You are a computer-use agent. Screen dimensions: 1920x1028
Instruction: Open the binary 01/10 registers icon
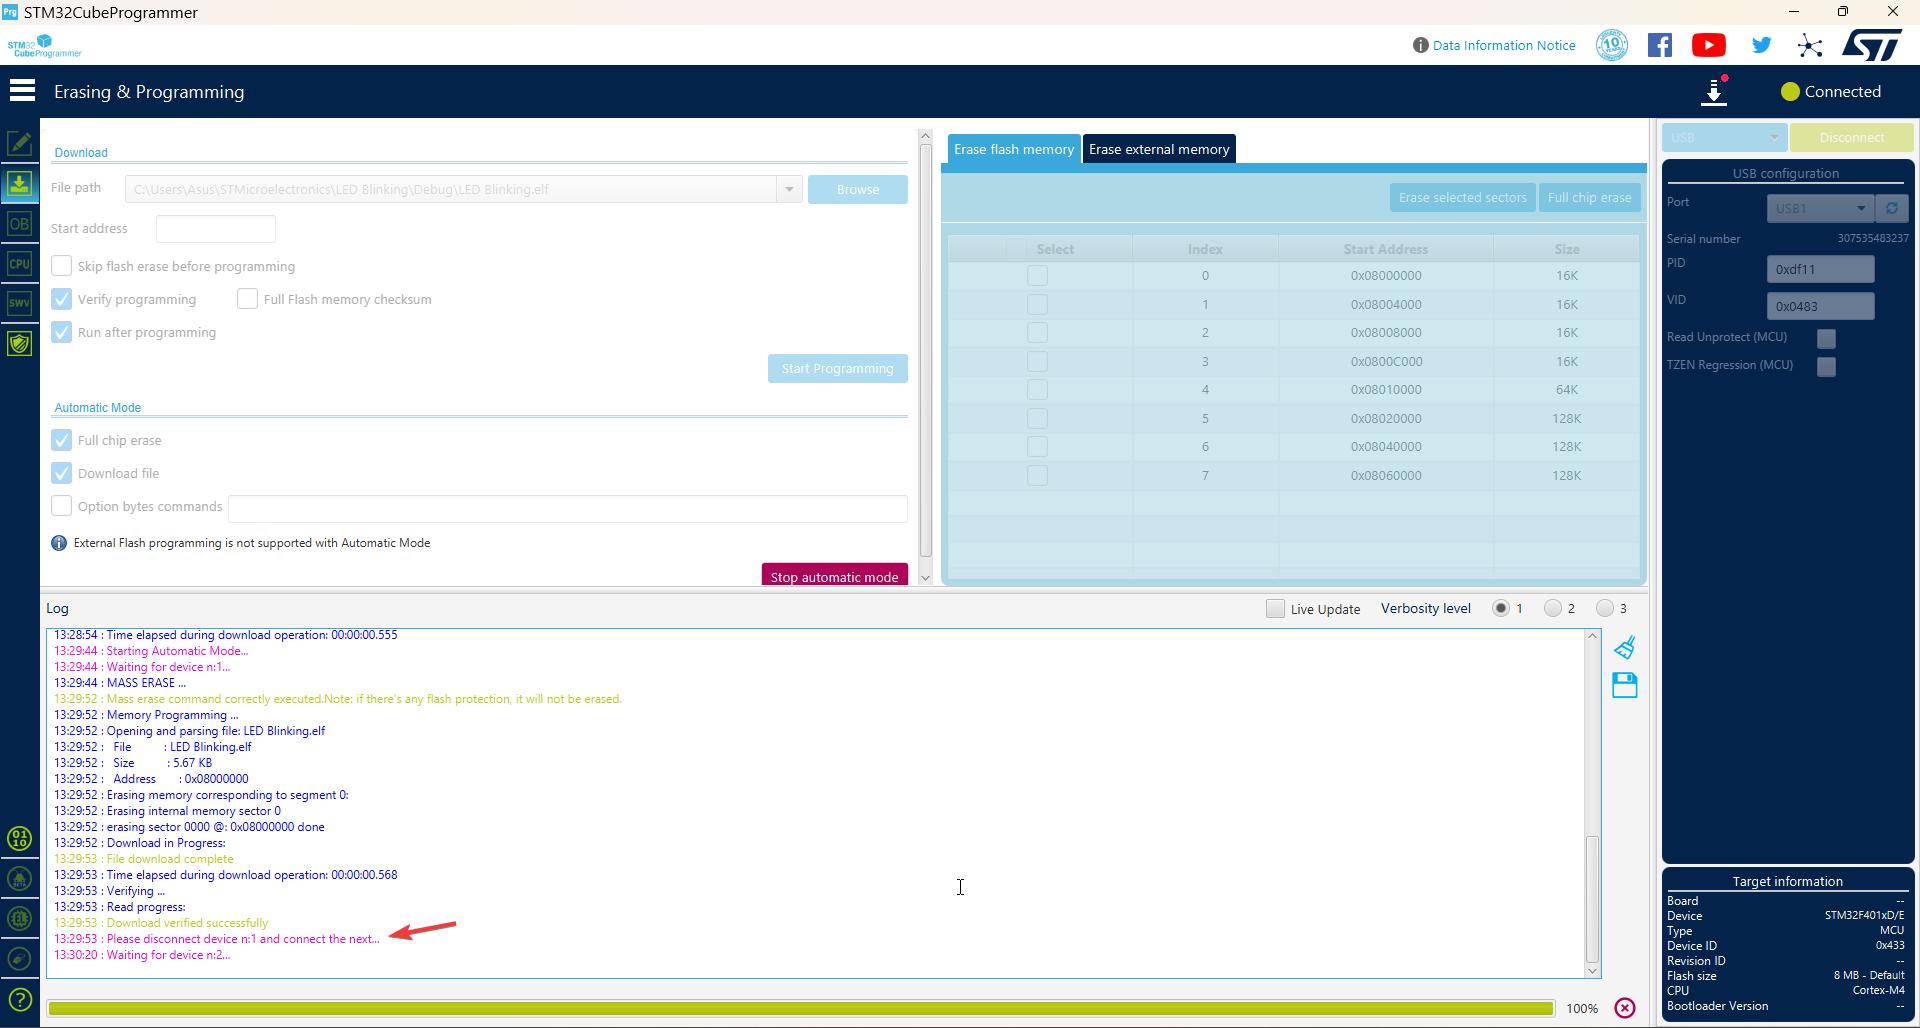[x=20, y=838]
